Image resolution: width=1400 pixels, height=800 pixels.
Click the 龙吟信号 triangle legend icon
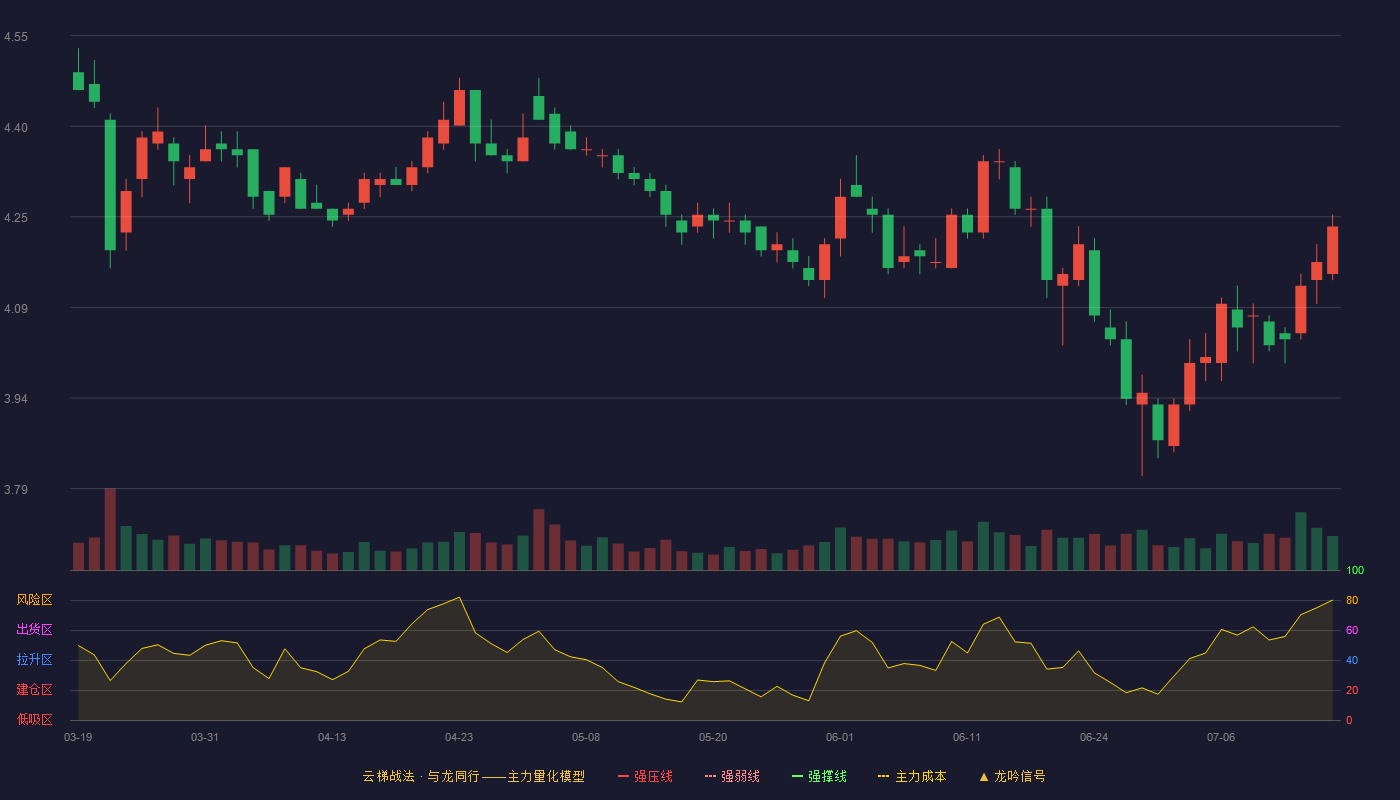(984, 776)
